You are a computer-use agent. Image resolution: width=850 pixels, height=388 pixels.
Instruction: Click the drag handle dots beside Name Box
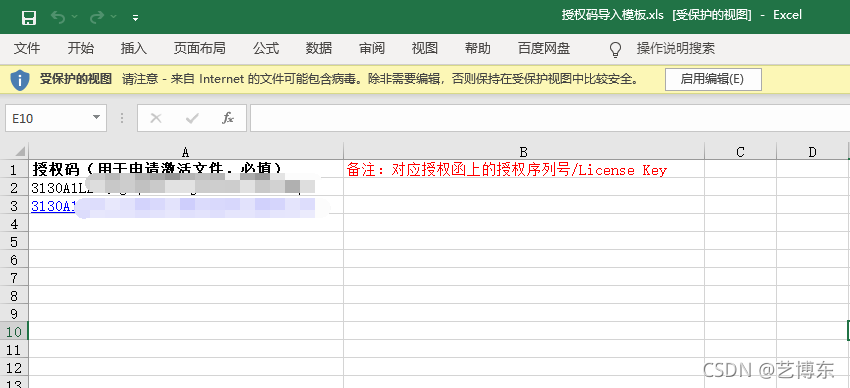click(122, 118)
